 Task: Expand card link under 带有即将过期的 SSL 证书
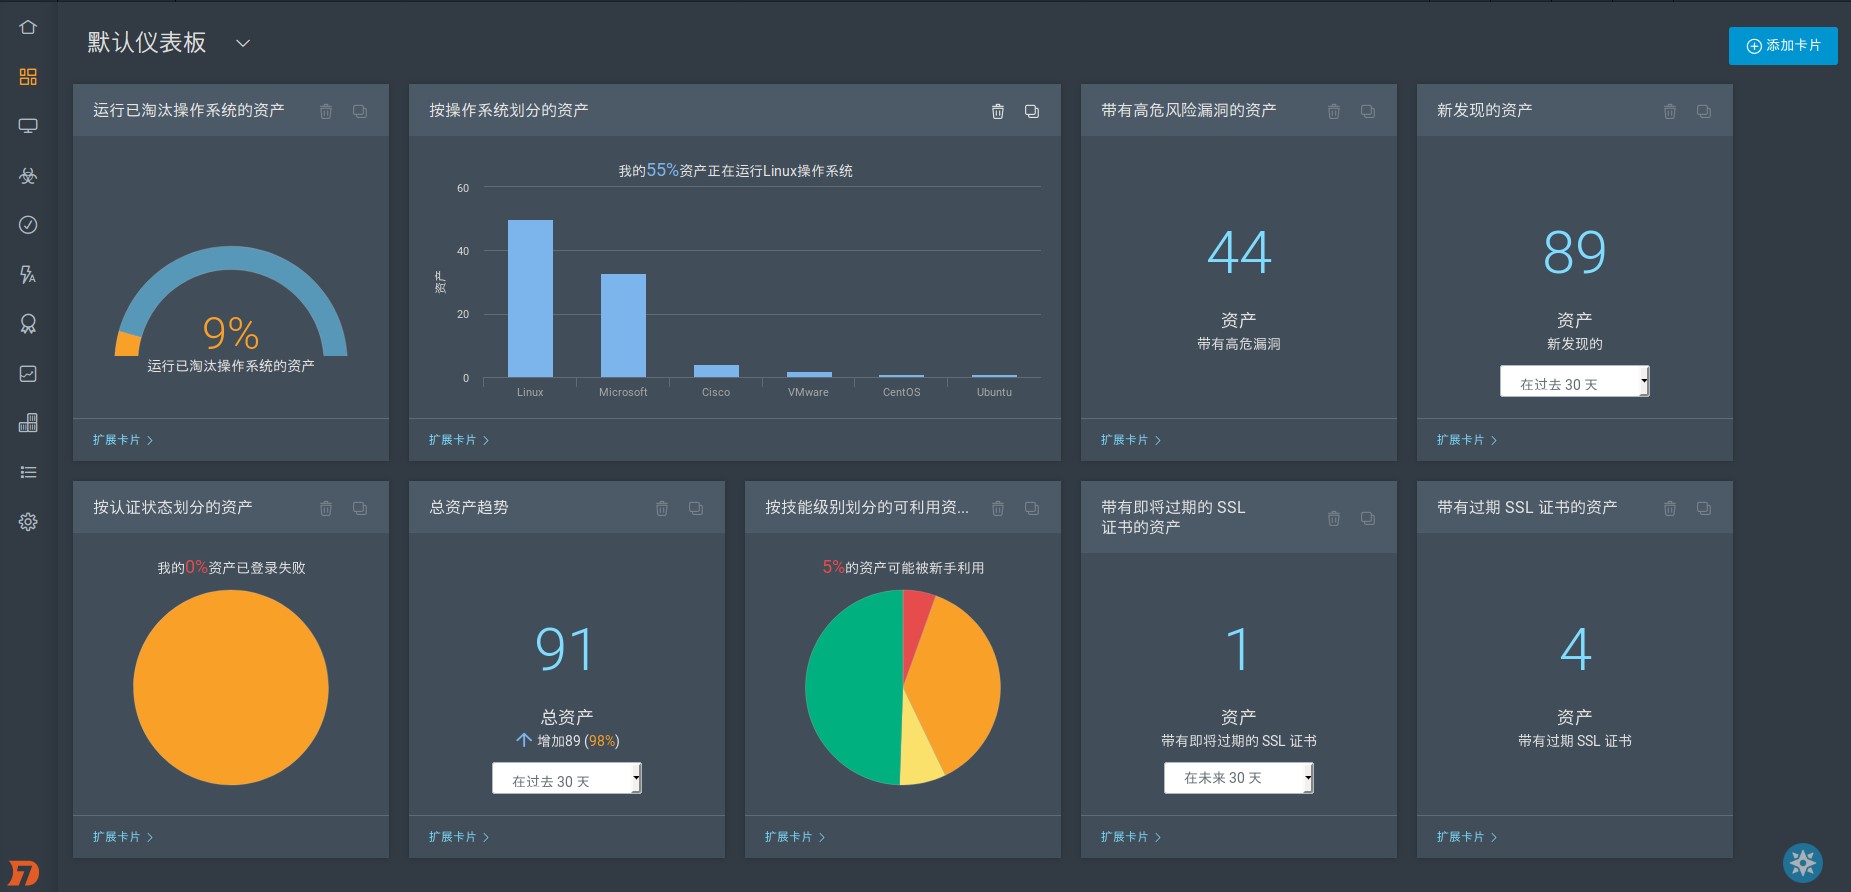(x=1131, y=837)
